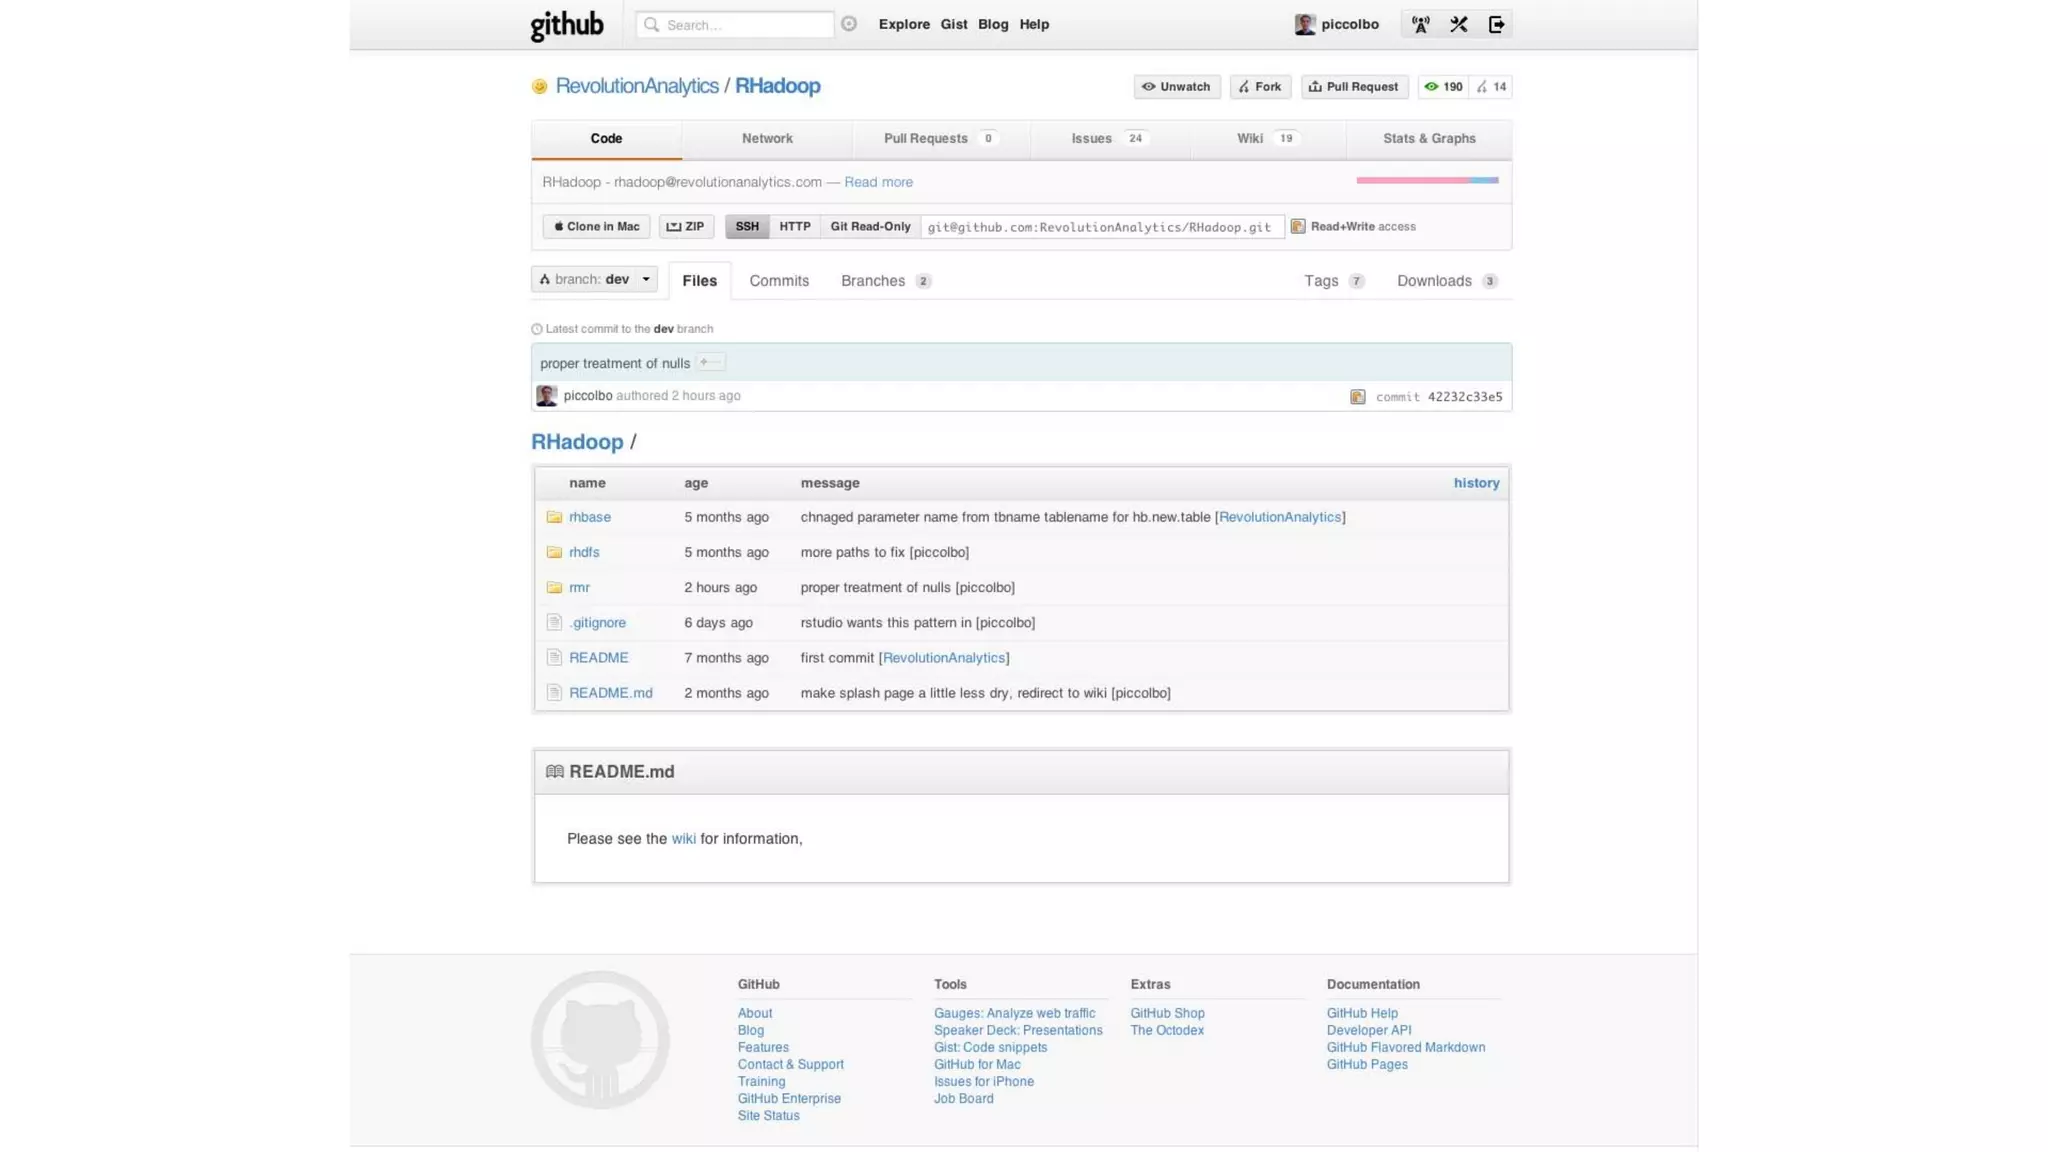The width and height of the screenshot is (2048, 1152).
Task: Click the watchers eye count 190
Action: coord(1443,87)
